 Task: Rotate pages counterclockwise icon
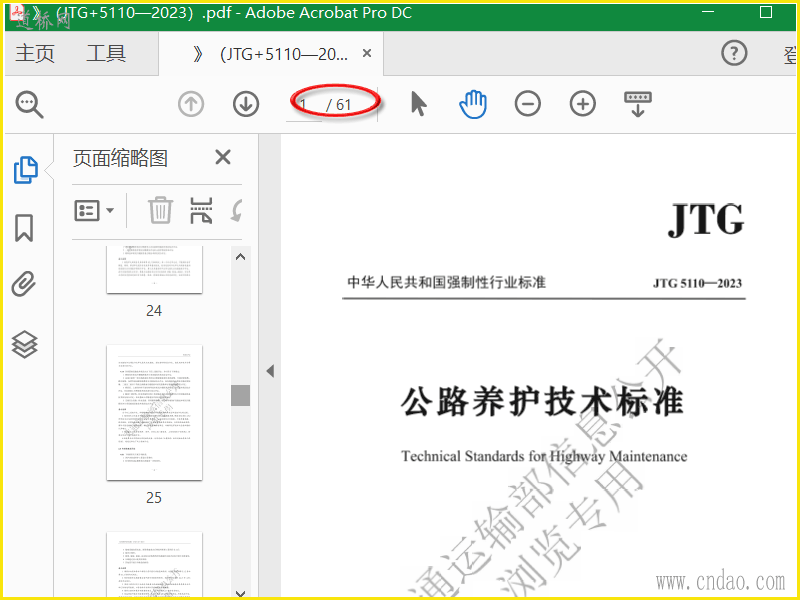[236, 210]
